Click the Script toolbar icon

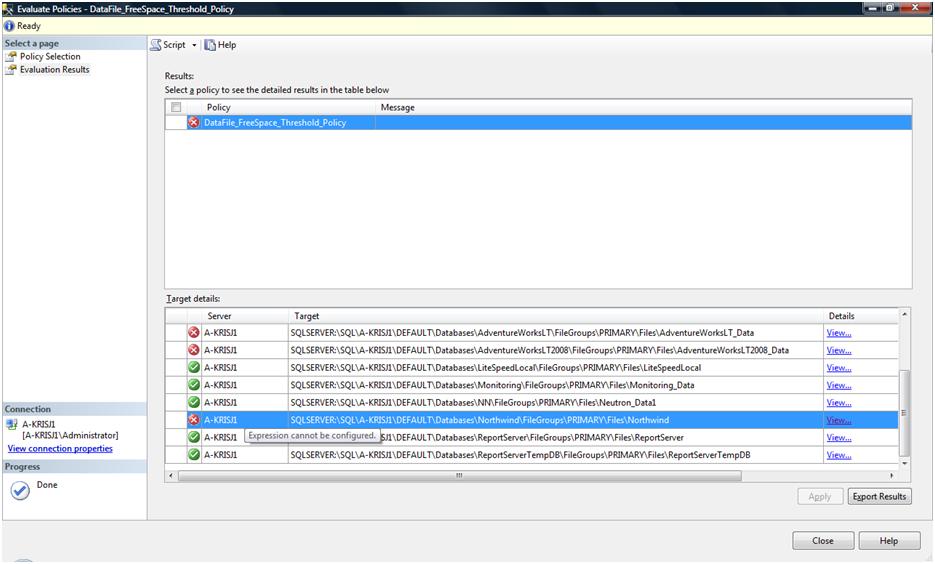pyautogui.click(x=156, y=45)
